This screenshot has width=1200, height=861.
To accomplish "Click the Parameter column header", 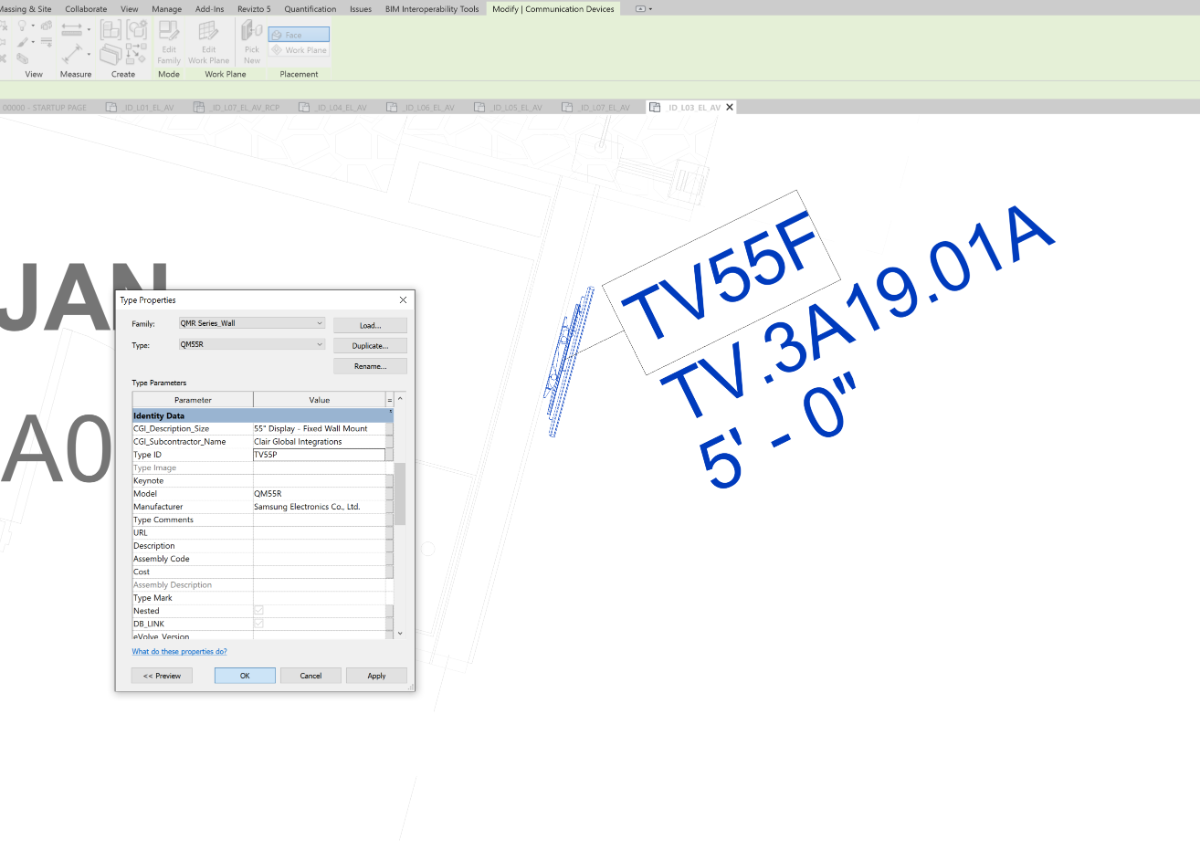I will tap(193, 400).
